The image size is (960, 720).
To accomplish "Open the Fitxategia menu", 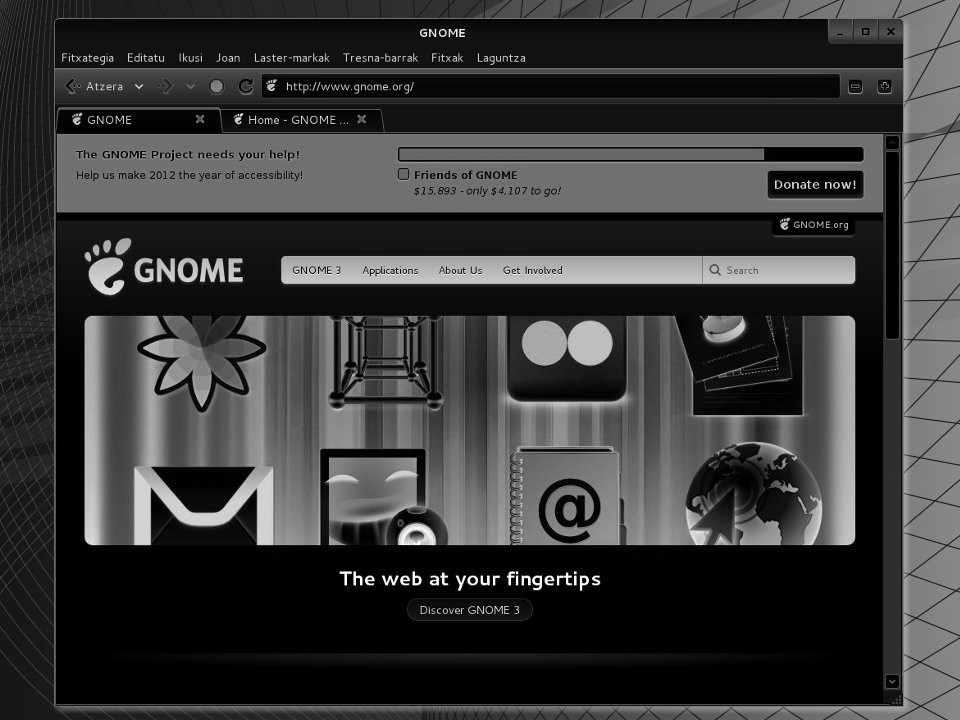I will [x=88, y=58].
